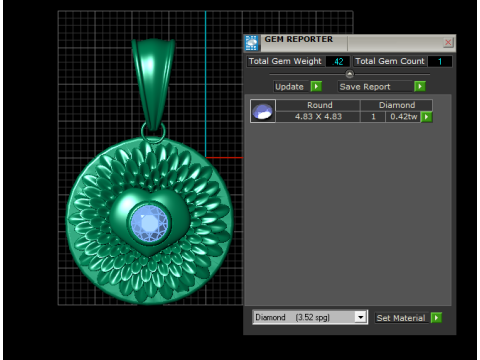The width and height of the screenshot is (480, 360).
Task: Click the Total Gem Weight label
Action: pyautogui.click(x=285, y=61)
